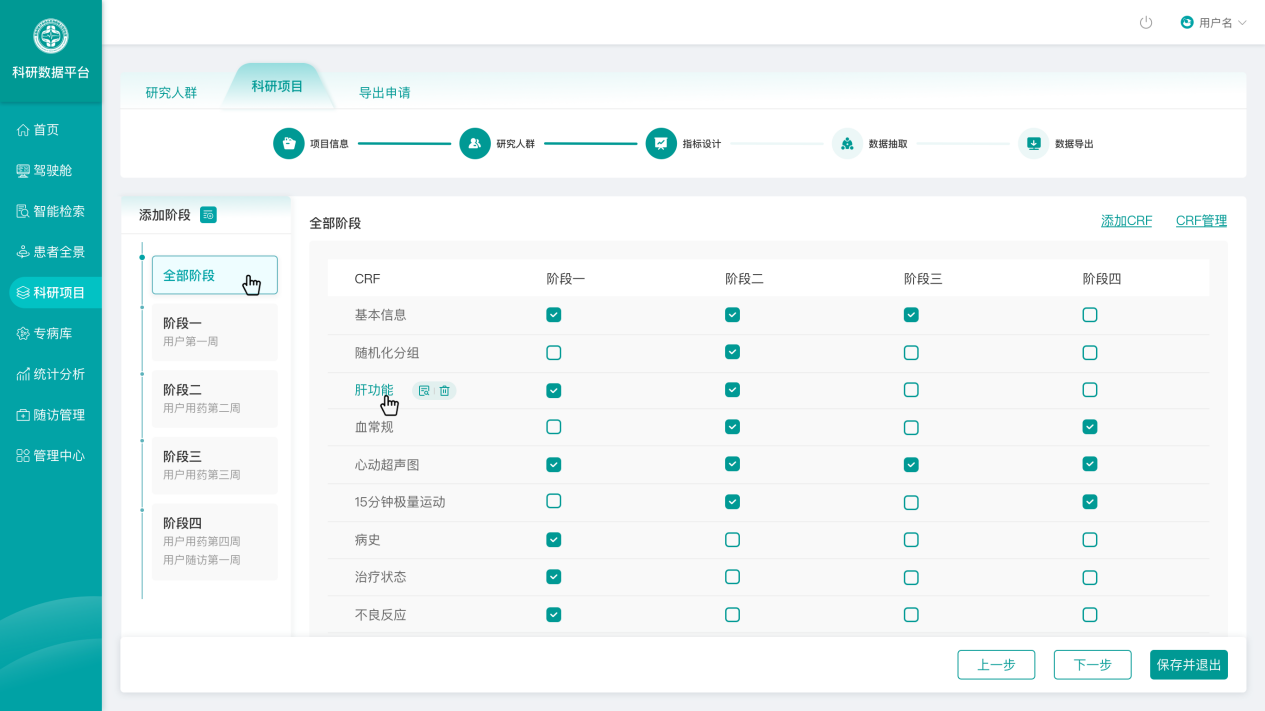Open the 肝功能 CRF preview icon

pyautogui.click(x=424, y=391)
